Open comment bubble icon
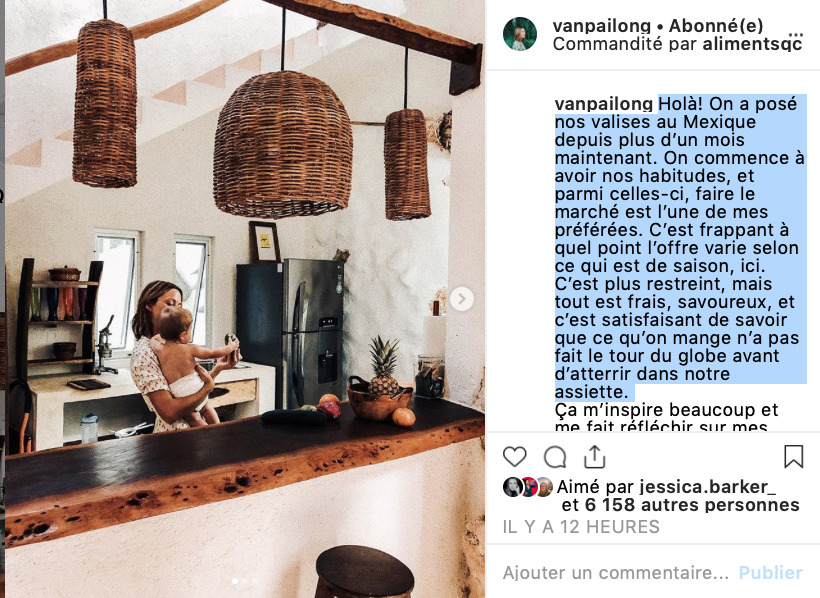Screen dimensions: 820x598 (555, 457)
